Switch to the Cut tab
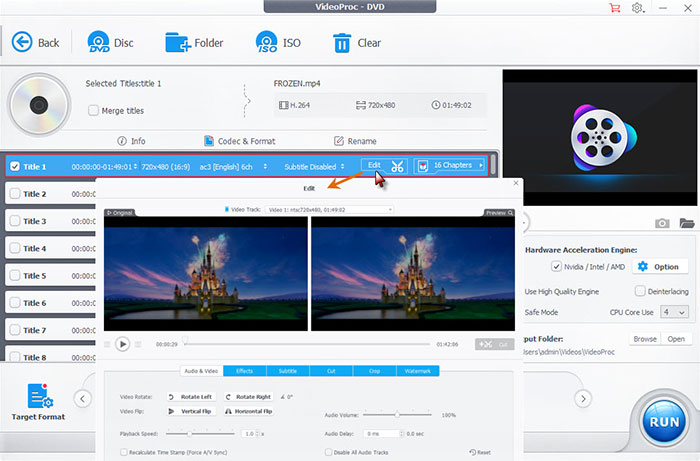Screen dimensions: 700x461 pos(331,371)
